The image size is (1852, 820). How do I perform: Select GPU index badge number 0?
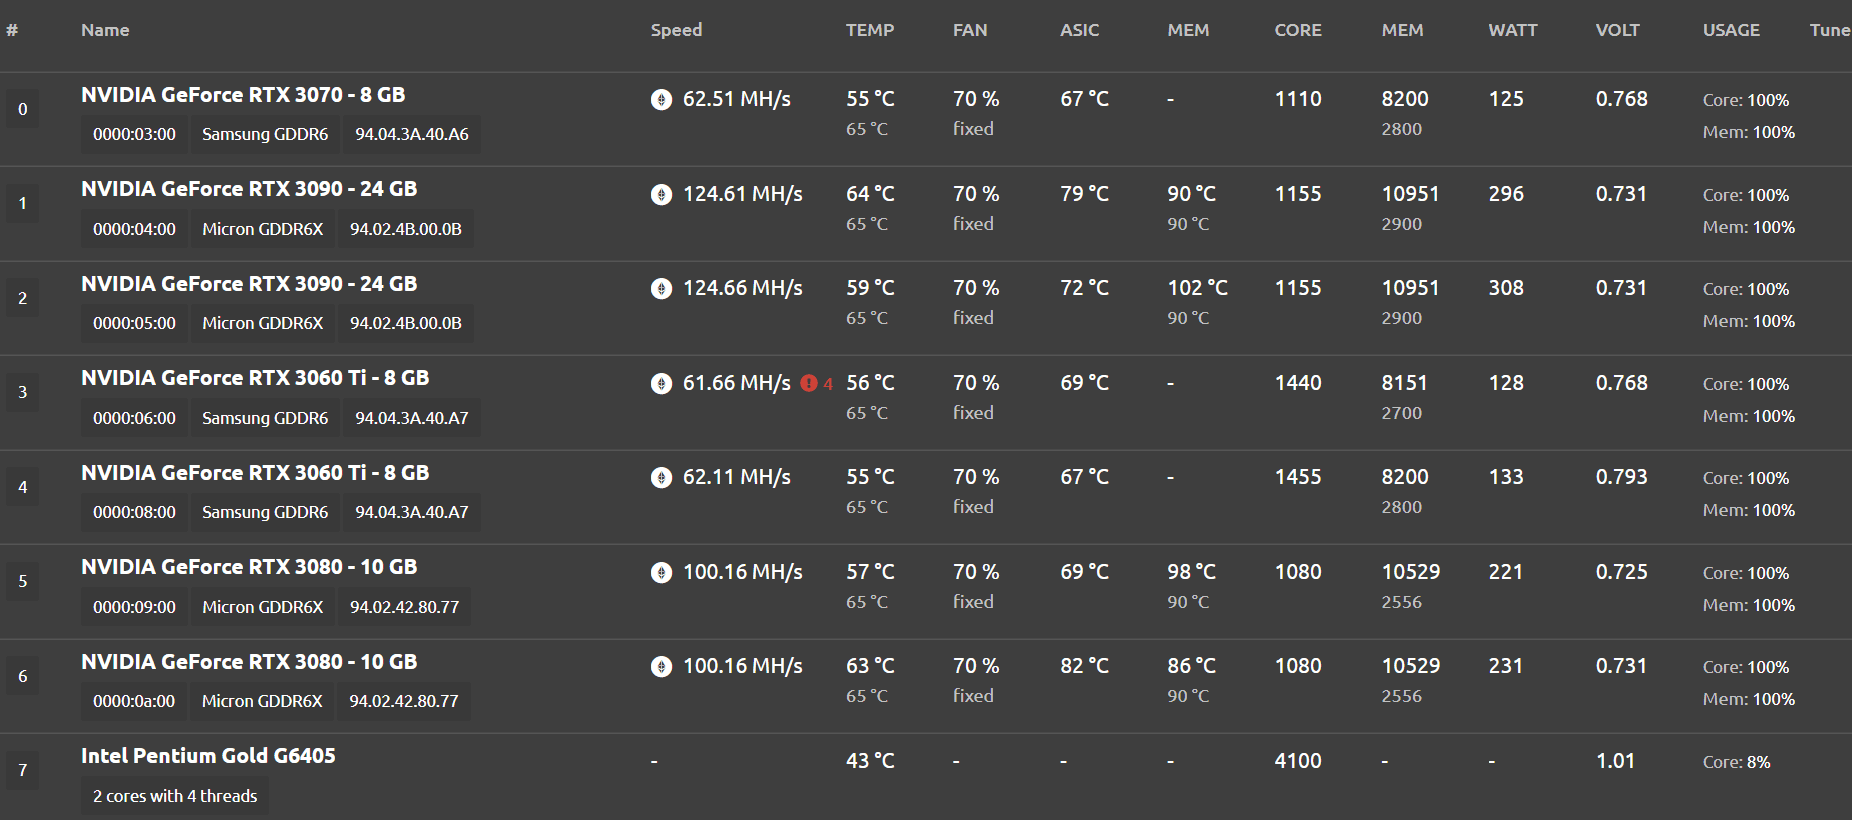[x=22, y=109]
